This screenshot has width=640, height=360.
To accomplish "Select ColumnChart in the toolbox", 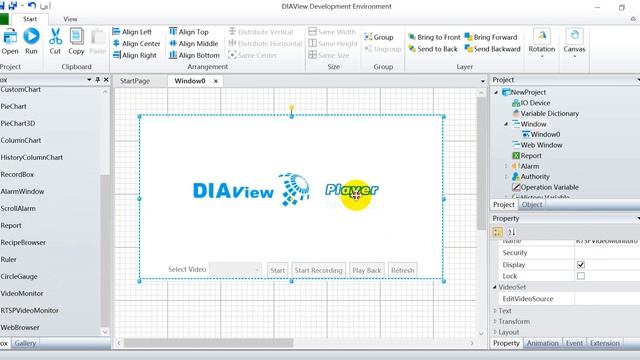I will pyautogui.click(x=21, y=140).
